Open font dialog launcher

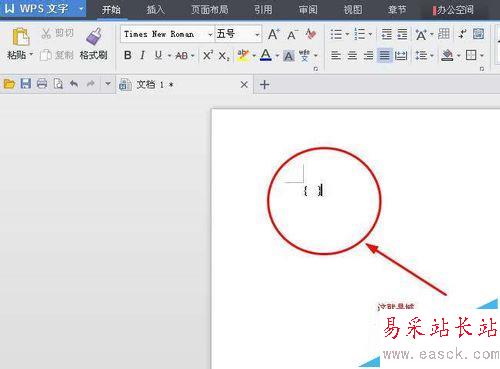pos(315,69)
